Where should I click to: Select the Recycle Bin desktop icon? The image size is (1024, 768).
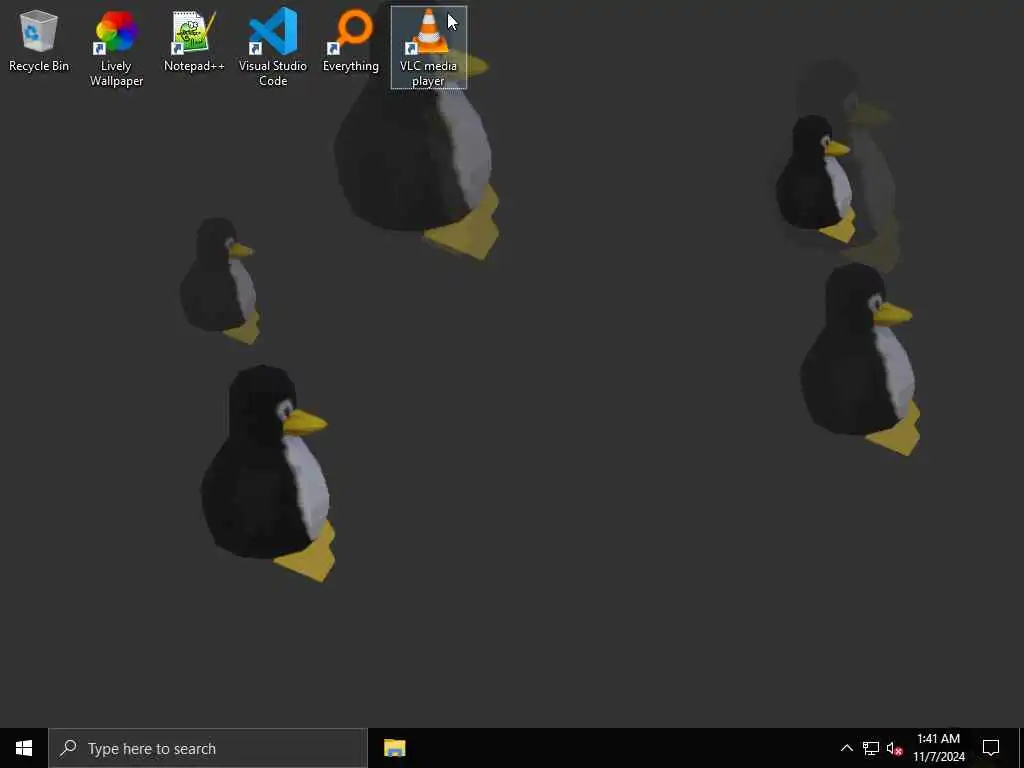click(39, 40)
